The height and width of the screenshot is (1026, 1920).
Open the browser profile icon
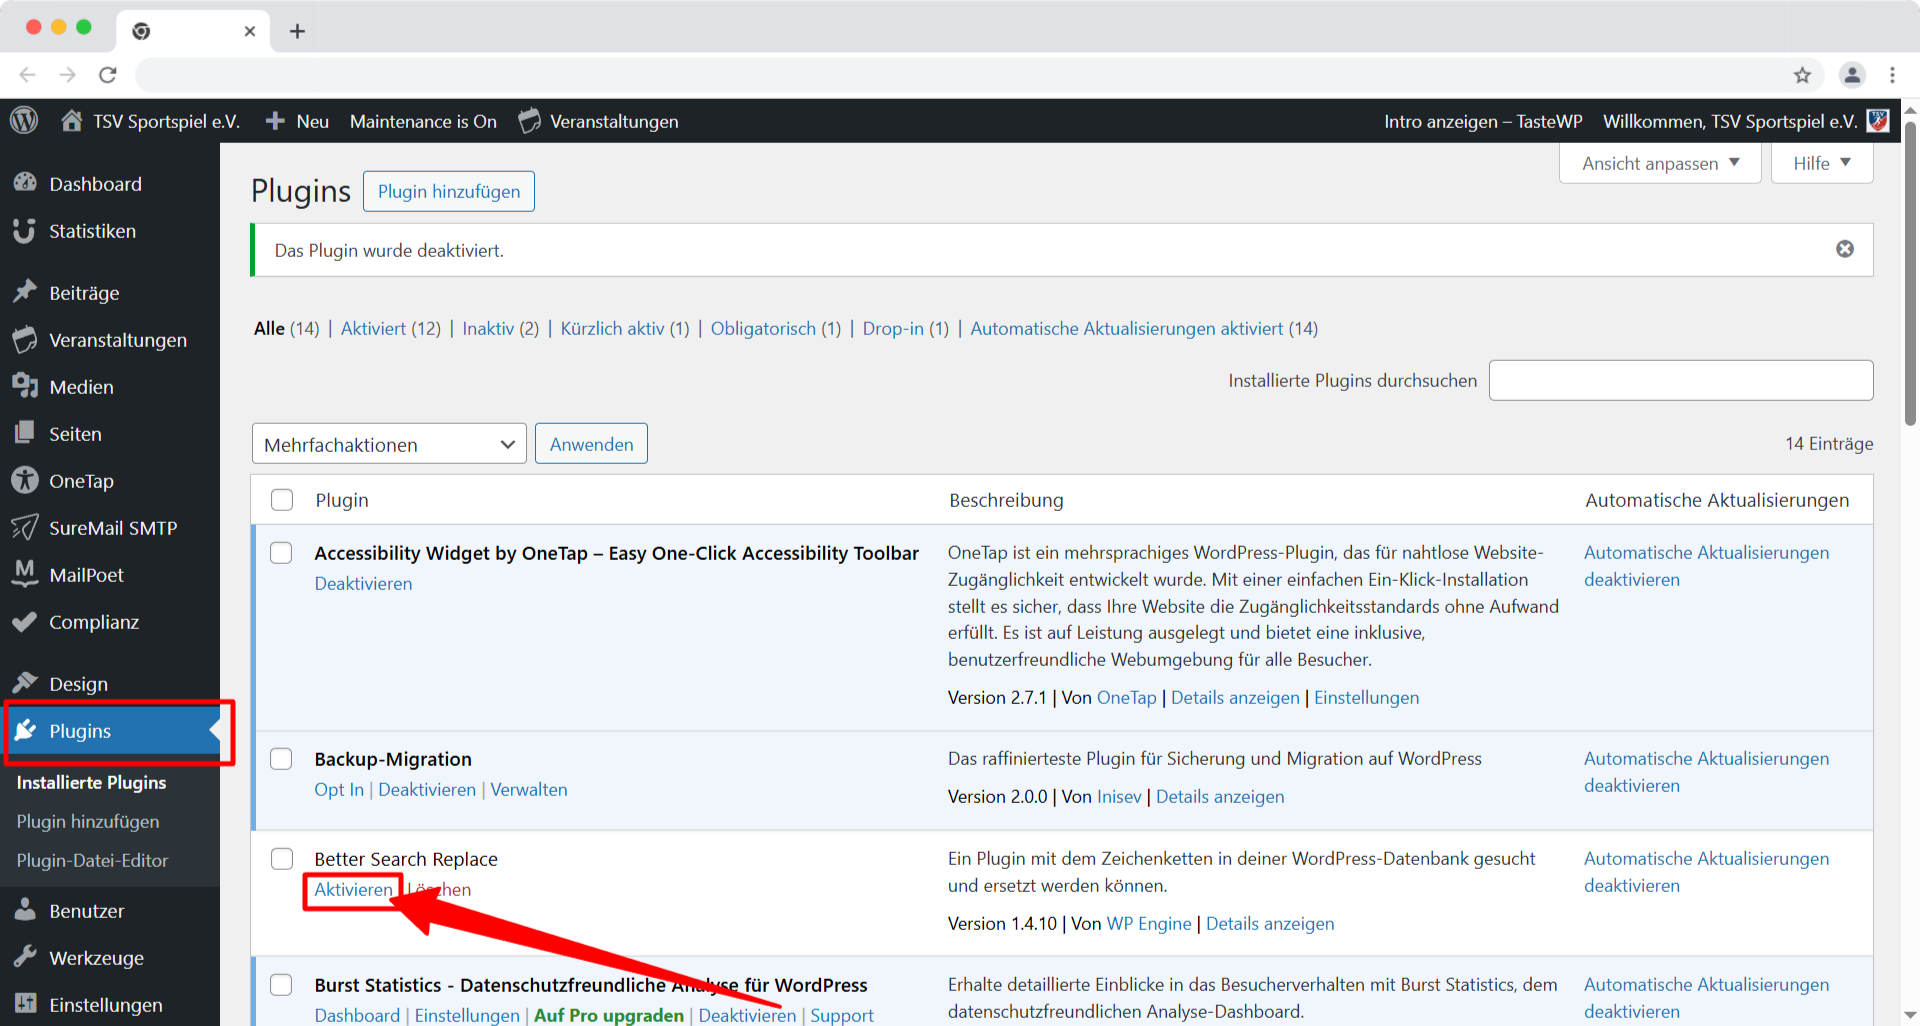coord(1852,75)
